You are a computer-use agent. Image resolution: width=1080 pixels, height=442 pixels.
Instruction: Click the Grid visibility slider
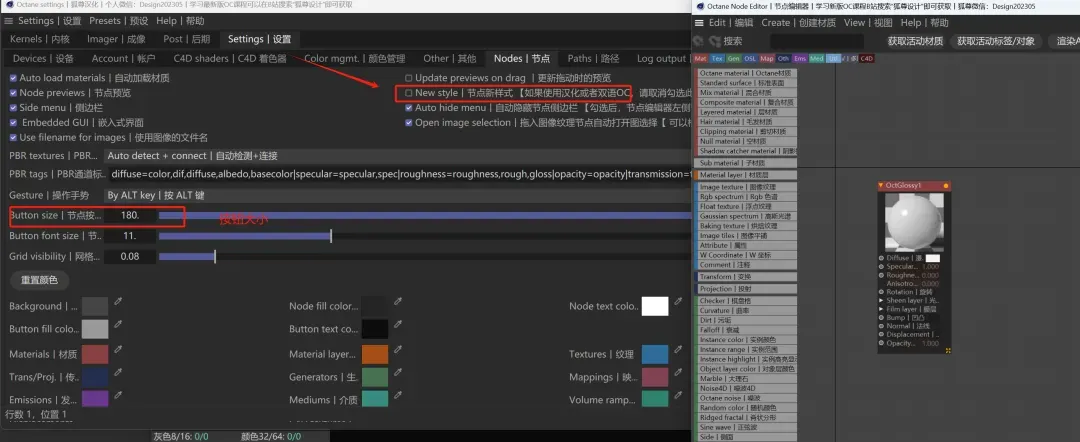[x=424, y=257]
